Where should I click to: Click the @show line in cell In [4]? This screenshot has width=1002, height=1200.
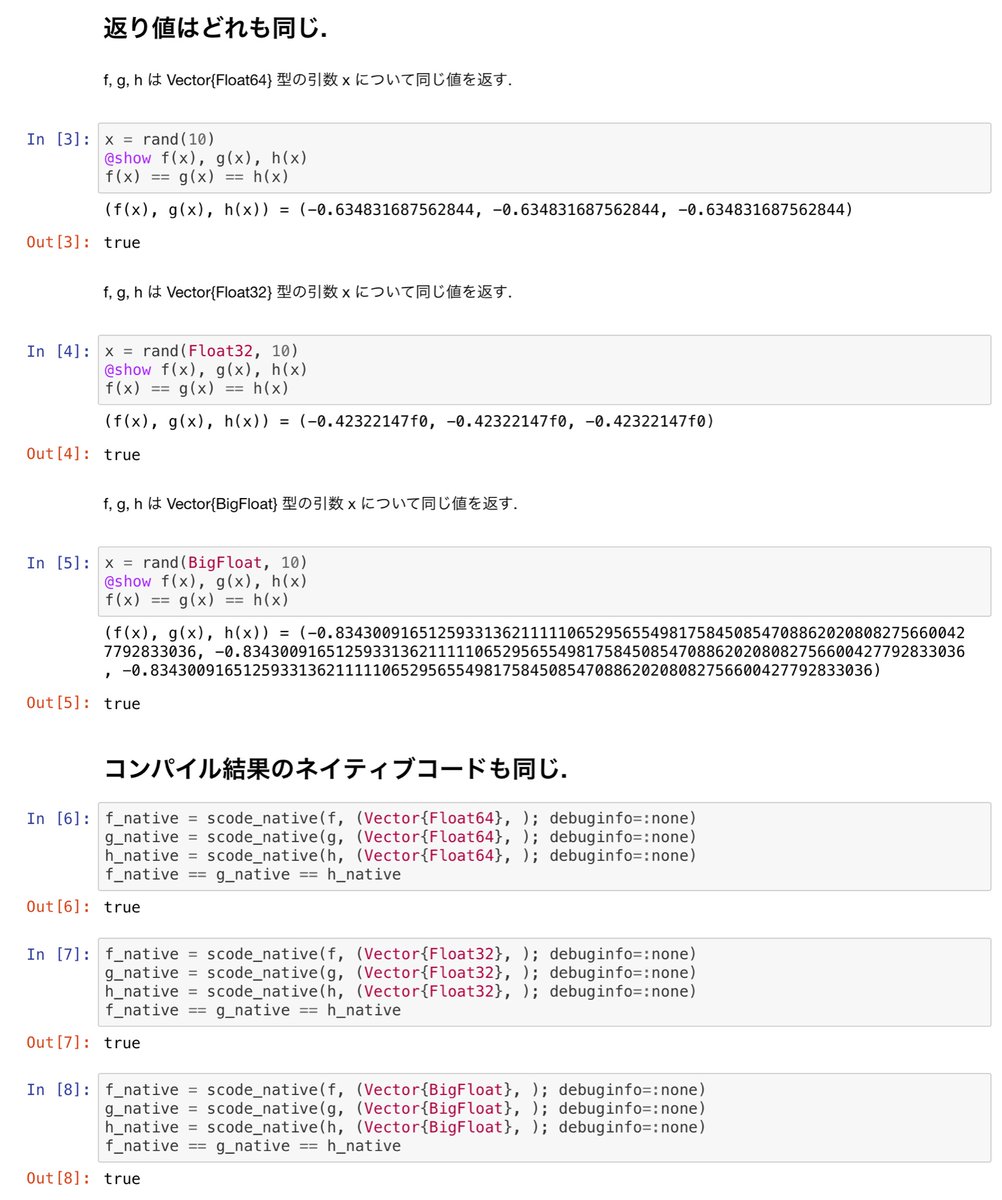coord(206,369)
